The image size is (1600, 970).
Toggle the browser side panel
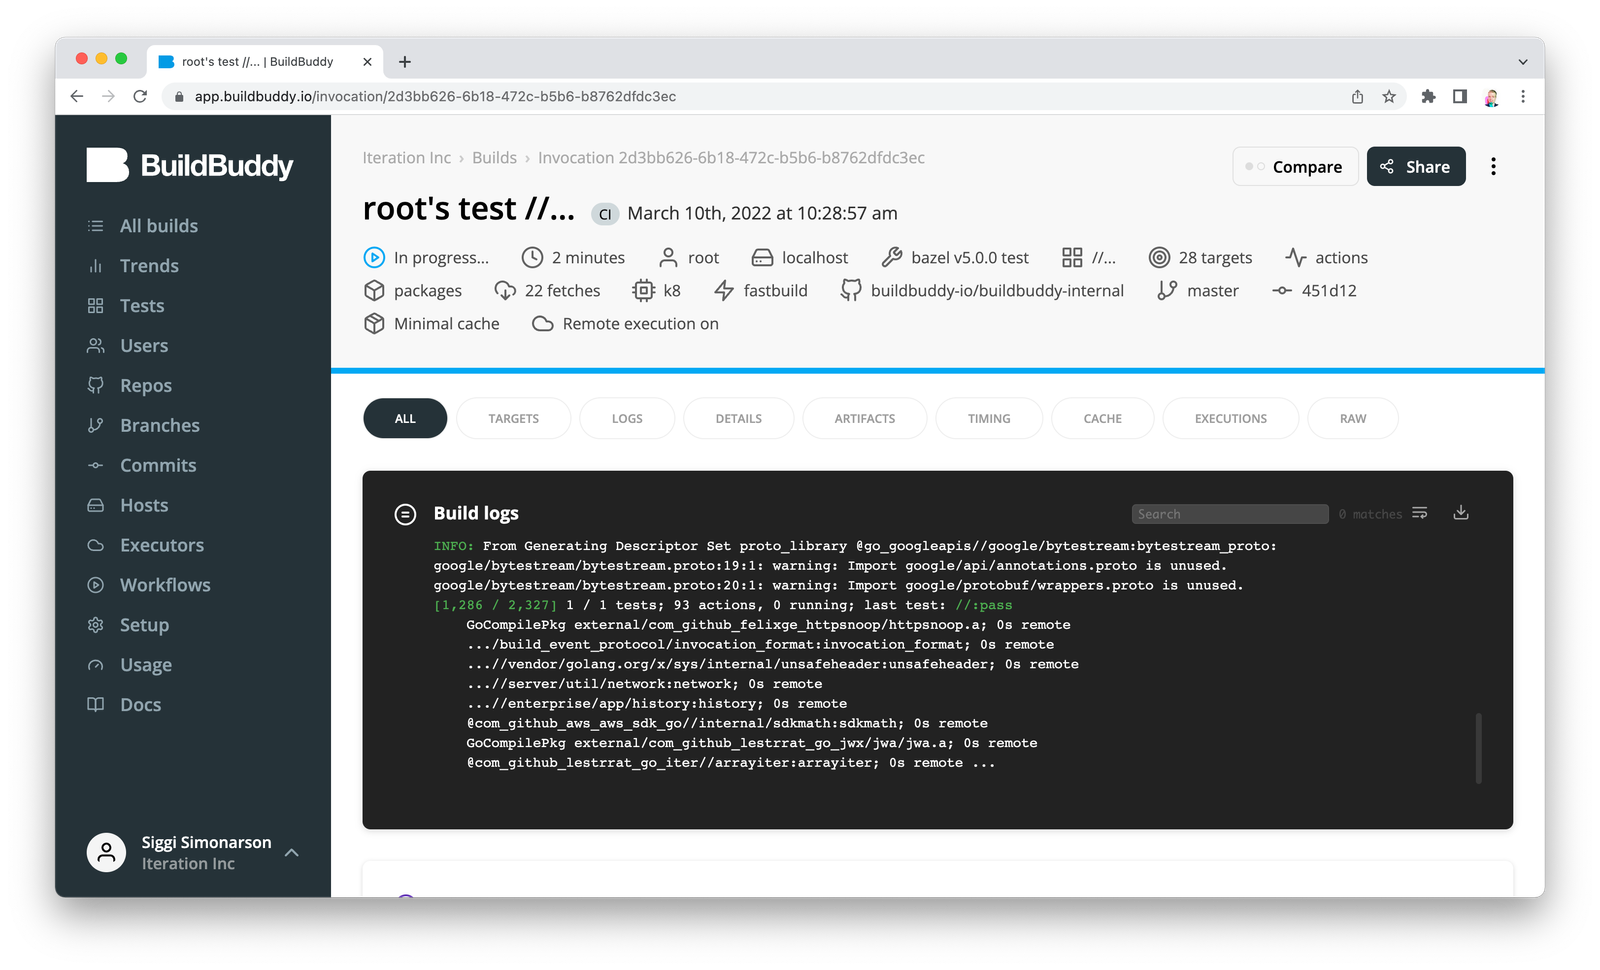(x=1460, y=97)
